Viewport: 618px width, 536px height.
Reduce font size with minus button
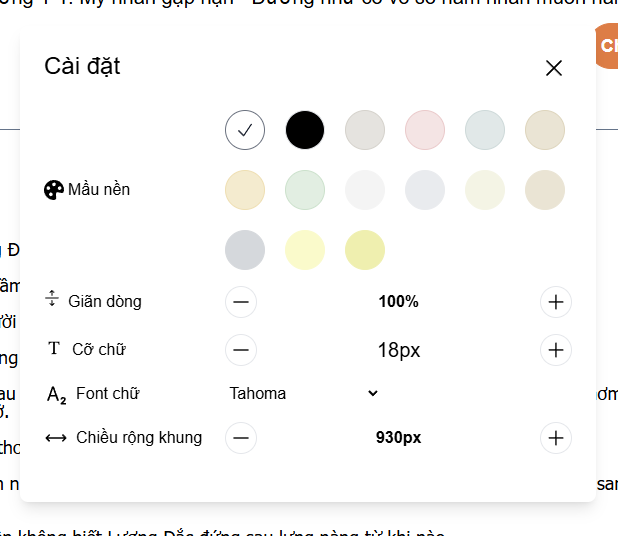pos(241,350)
